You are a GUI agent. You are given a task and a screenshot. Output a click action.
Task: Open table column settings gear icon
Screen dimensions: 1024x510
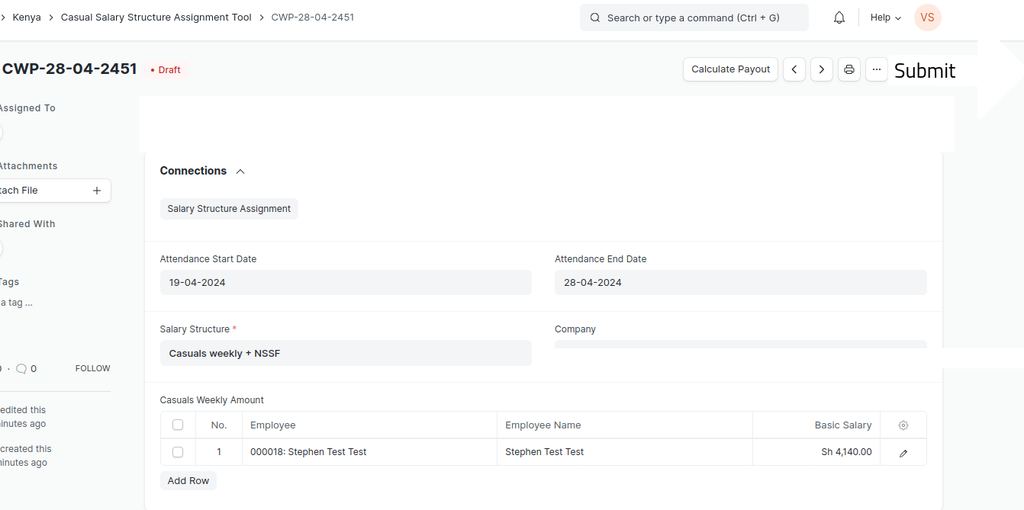coord(903,425)
